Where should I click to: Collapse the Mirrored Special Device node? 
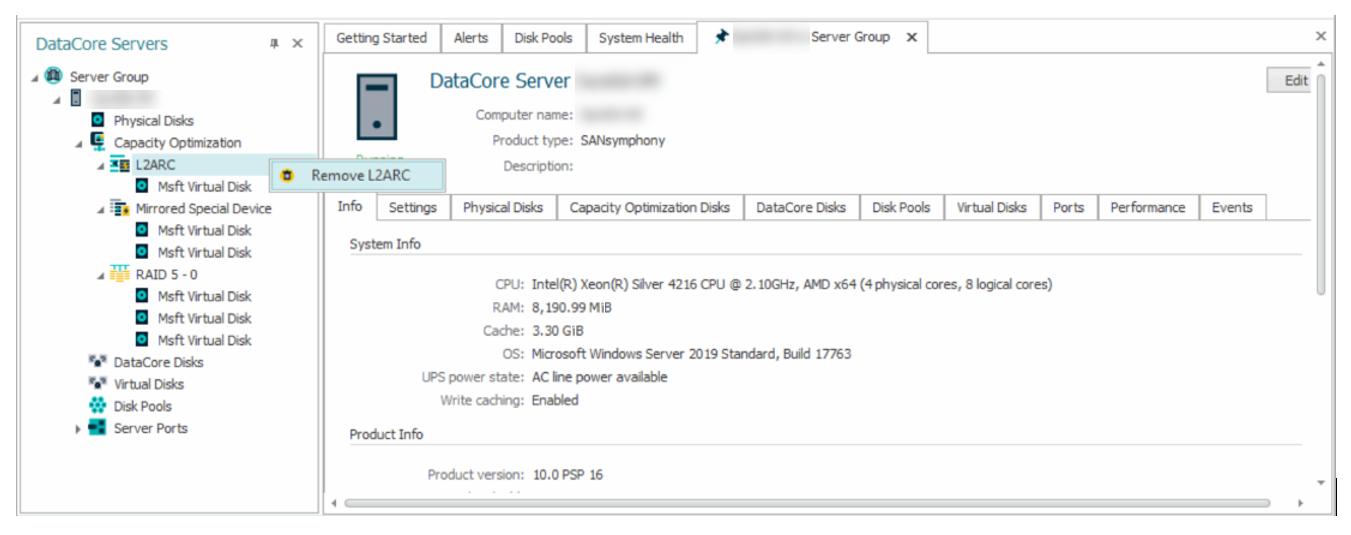point(101,210)
